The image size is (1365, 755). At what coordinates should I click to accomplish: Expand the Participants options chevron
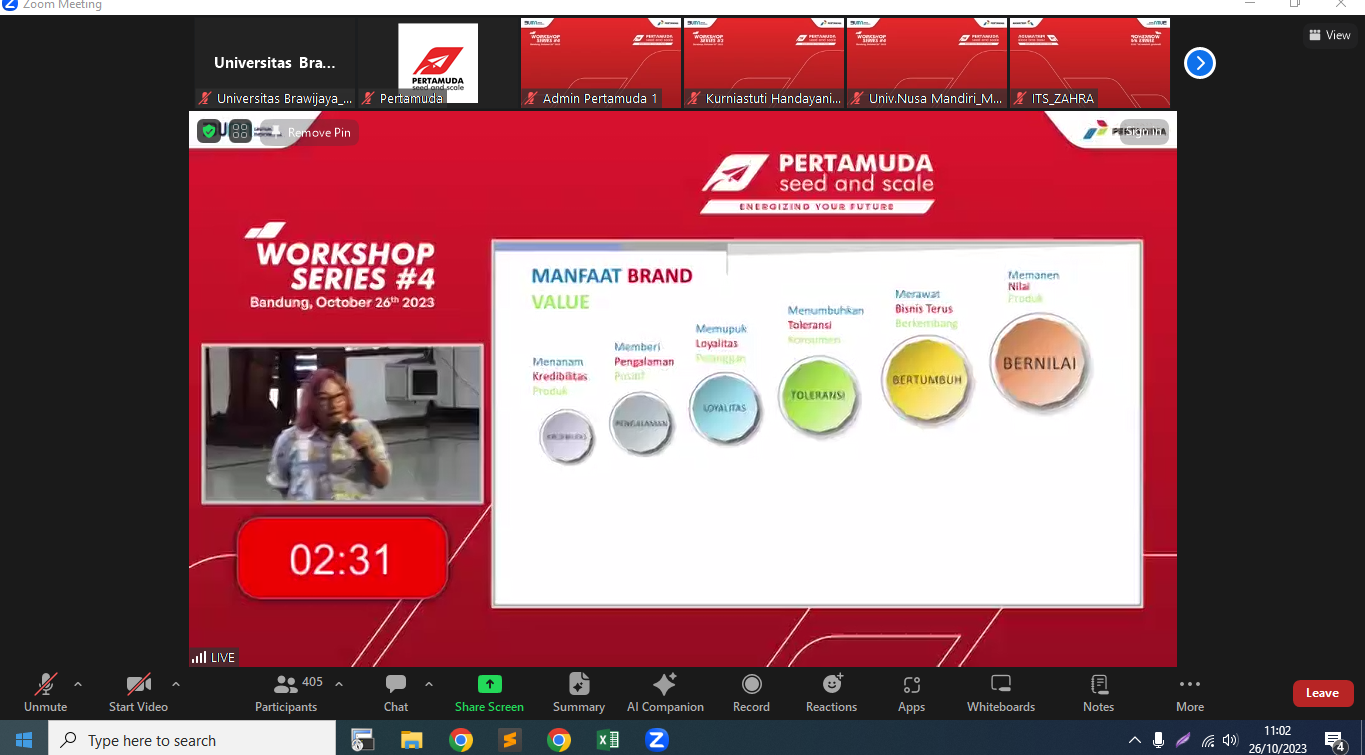[x=339, y=684]
